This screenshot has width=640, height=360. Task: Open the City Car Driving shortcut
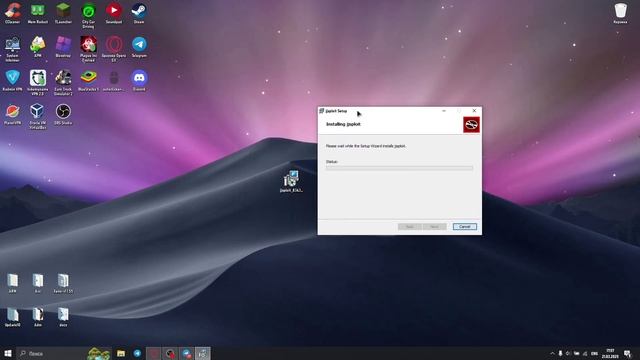click(x=89, y=16)
